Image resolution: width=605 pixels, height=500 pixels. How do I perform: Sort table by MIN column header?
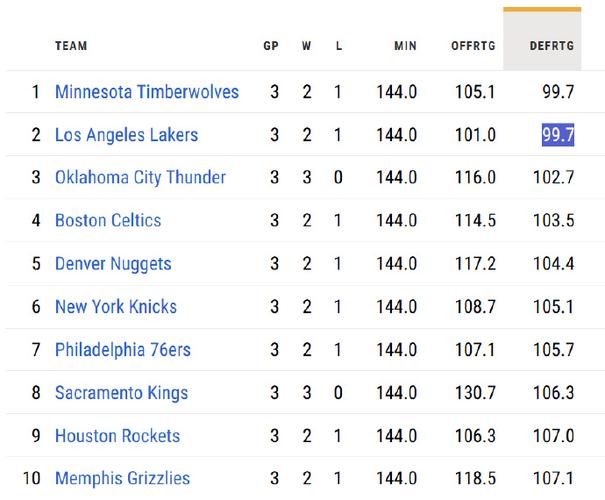405,46
